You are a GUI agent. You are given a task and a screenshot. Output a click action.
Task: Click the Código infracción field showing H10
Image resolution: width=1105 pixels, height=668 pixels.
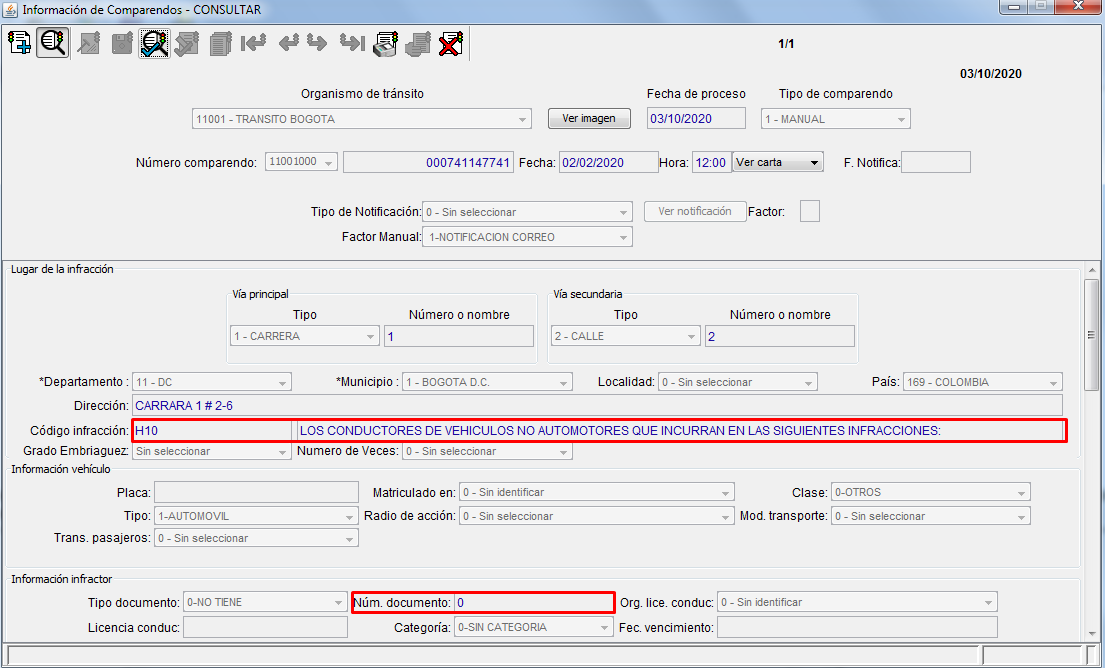tap(211, 430)
